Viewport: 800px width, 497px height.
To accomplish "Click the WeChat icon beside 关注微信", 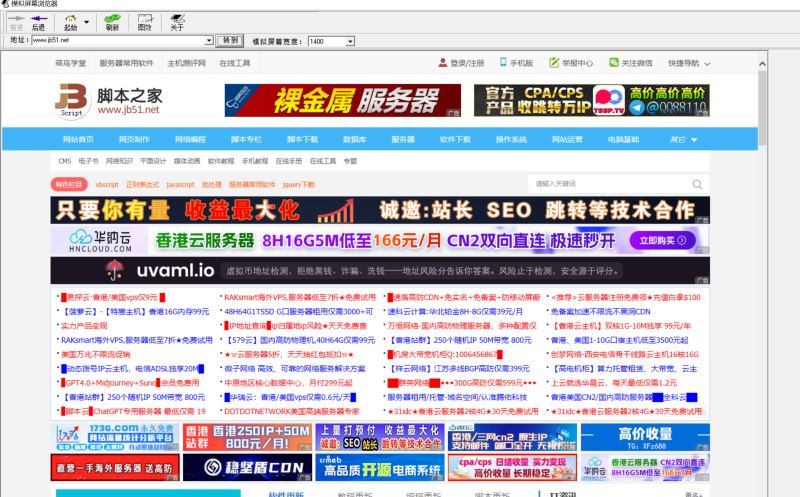I will pos(614,63).
